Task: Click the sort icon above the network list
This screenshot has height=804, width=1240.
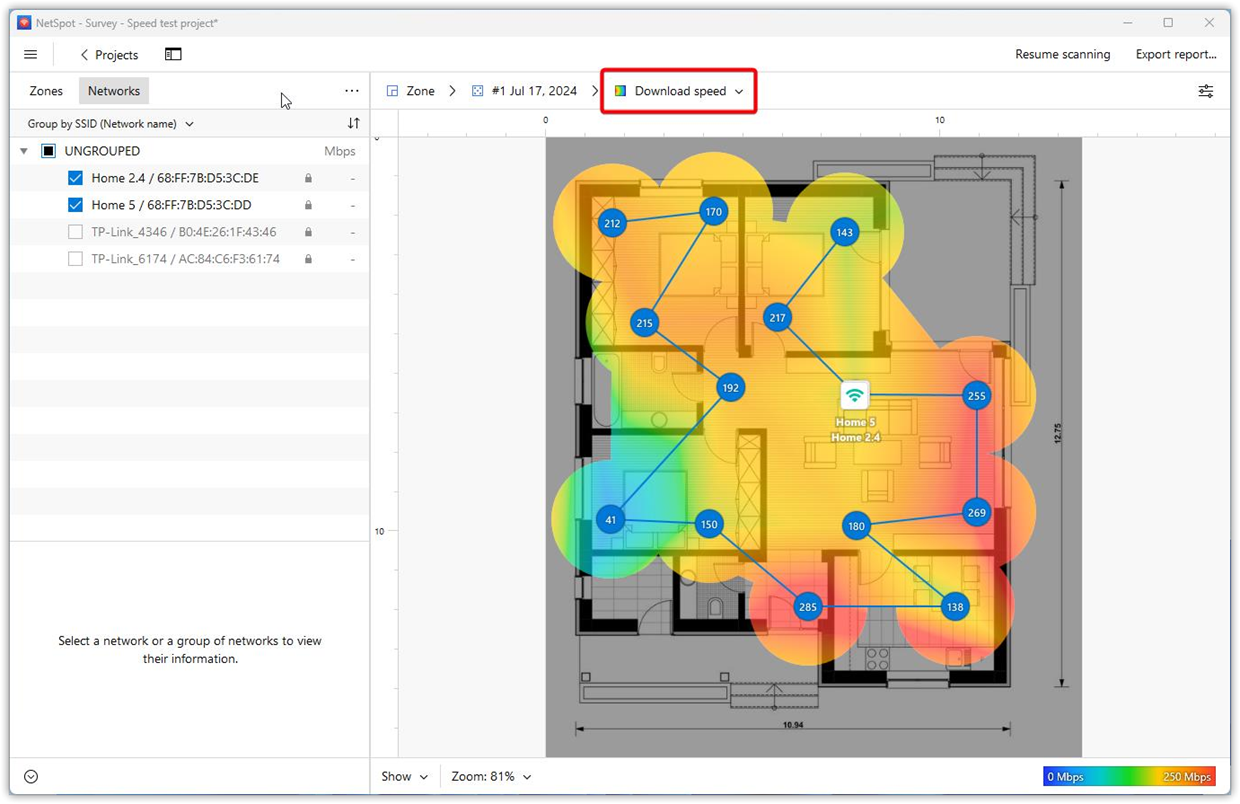Action: [x=353, y=122]
